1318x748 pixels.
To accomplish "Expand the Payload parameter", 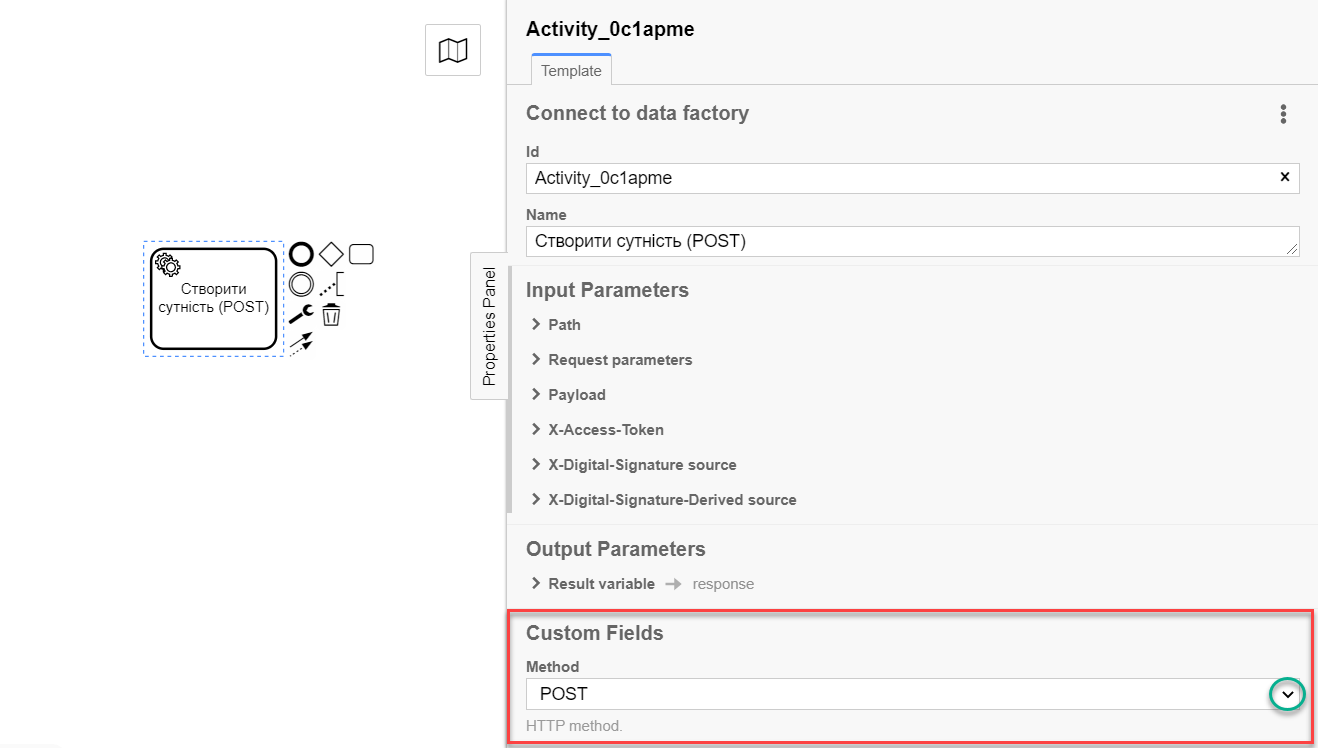I will (x=568, y=395).
